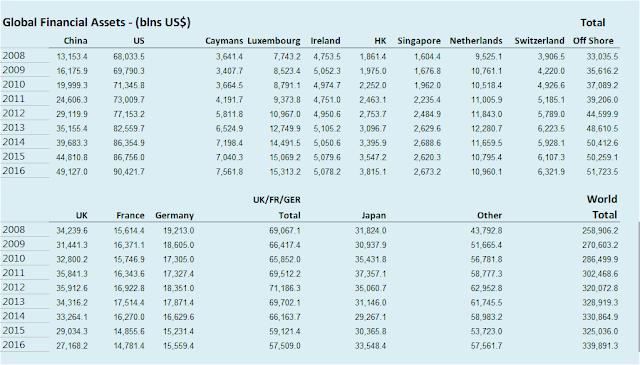Image resolution: width=640 pixels, height=365 pixels.
Task: Click the Luxembourg column header
Action: (x=274, y=41)
